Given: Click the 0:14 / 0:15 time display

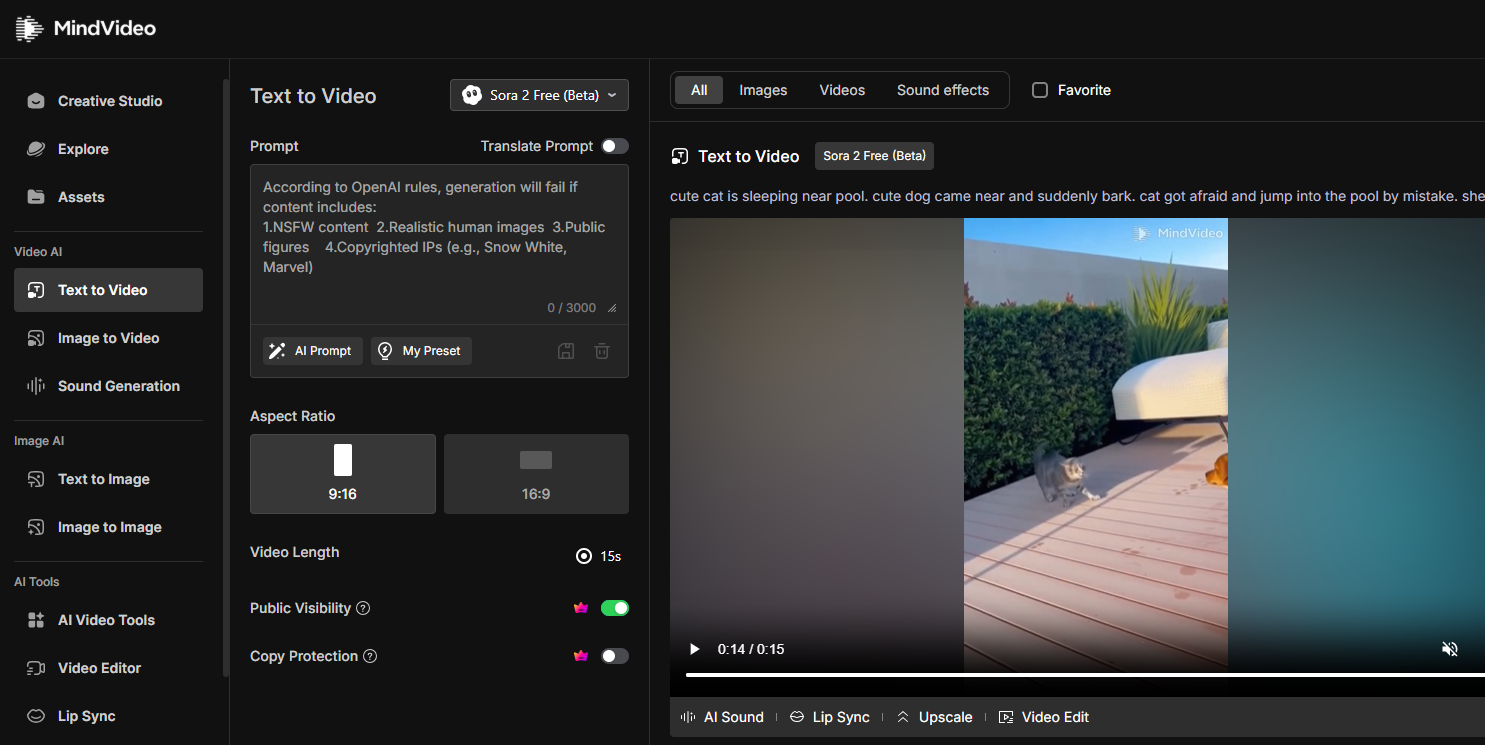Looking at the screenshot, I should [751, 649].
